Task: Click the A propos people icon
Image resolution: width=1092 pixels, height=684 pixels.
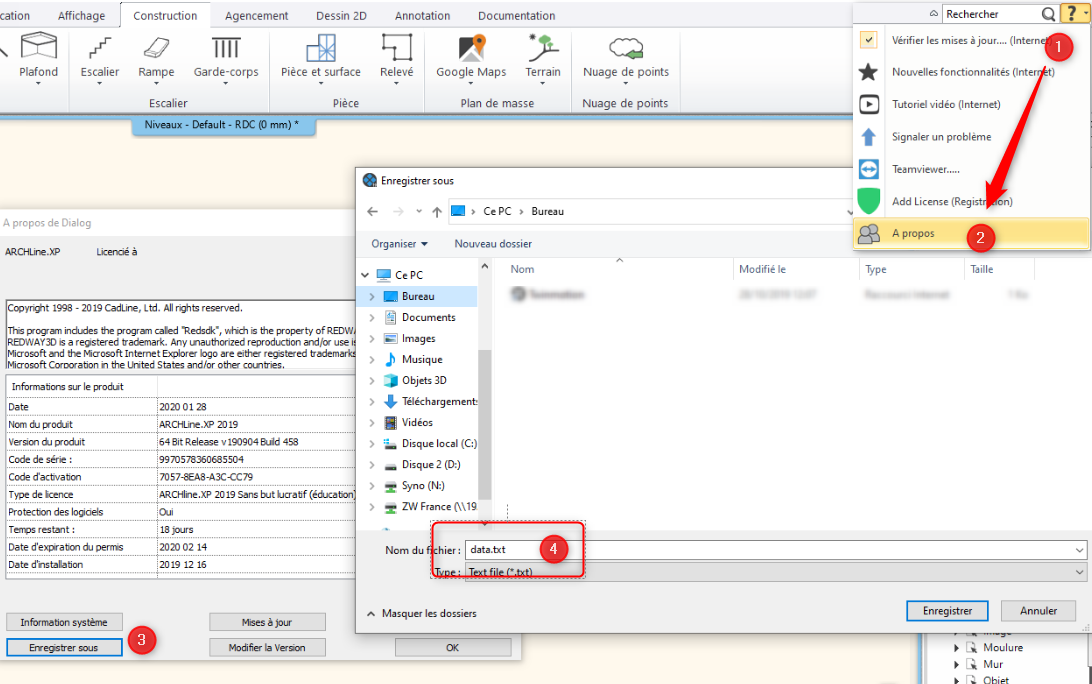Action: 868,234
